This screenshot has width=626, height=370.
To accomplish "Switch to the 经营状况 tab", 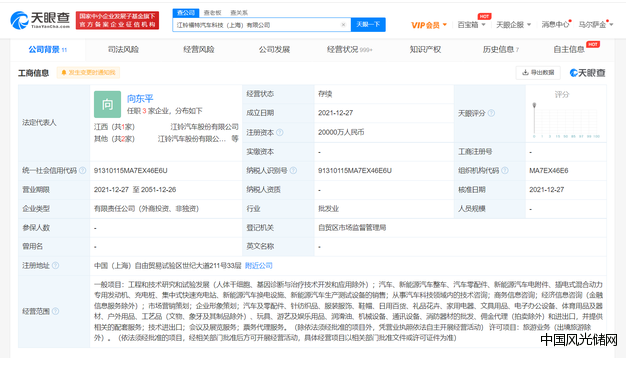I will 349,49.
